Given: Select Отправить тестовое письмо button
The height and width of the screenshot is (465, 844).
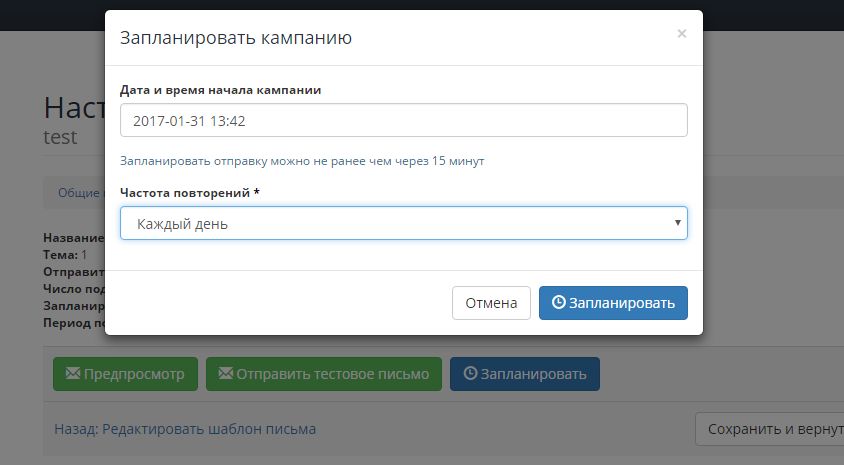Looking at the screenshot, I should pyautogui.click(x=324, y=374).
